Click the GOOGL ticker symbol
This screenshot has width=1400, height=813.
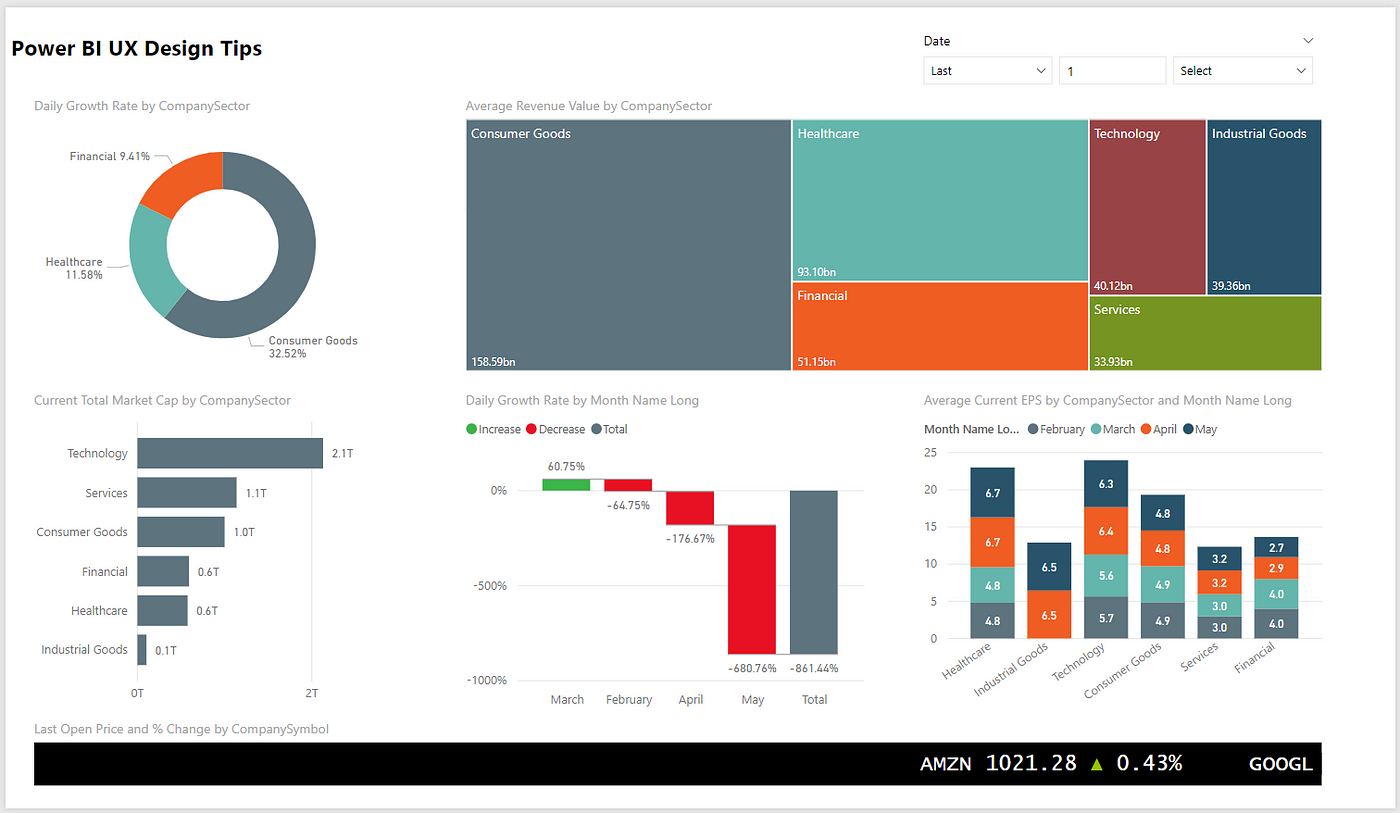(1280, 765)
